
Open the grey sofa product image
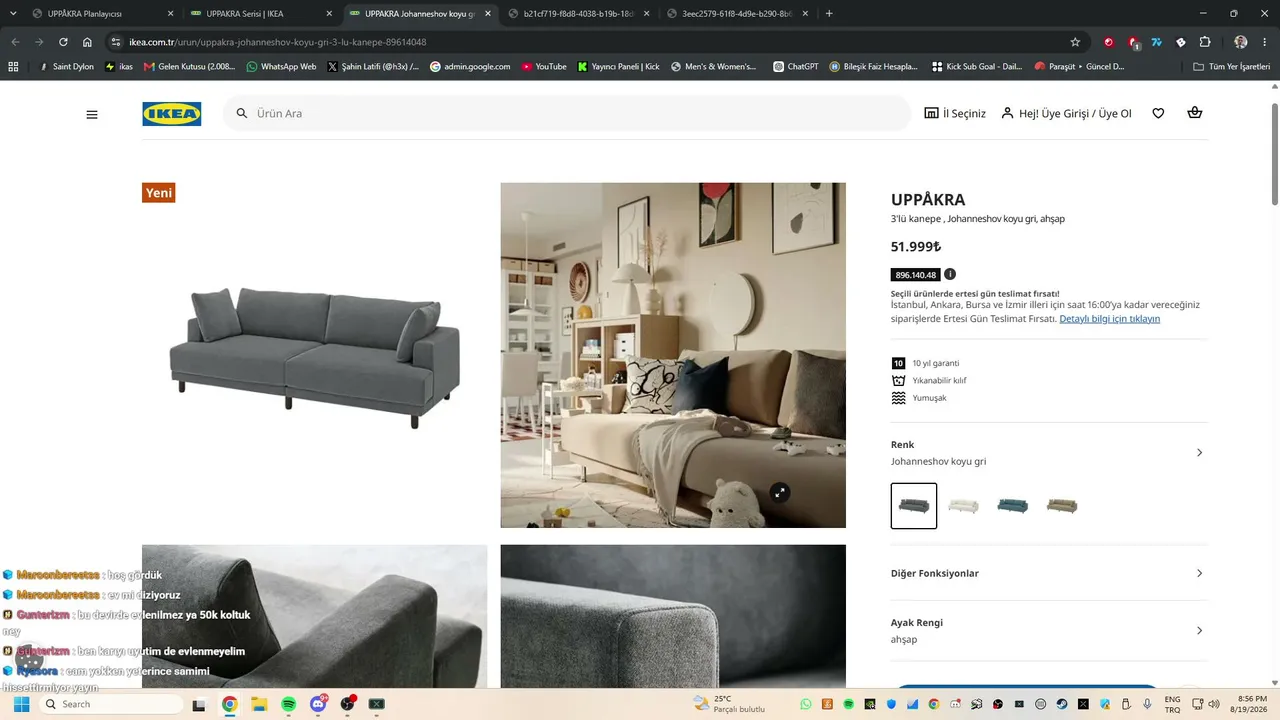tap(315, 355)
